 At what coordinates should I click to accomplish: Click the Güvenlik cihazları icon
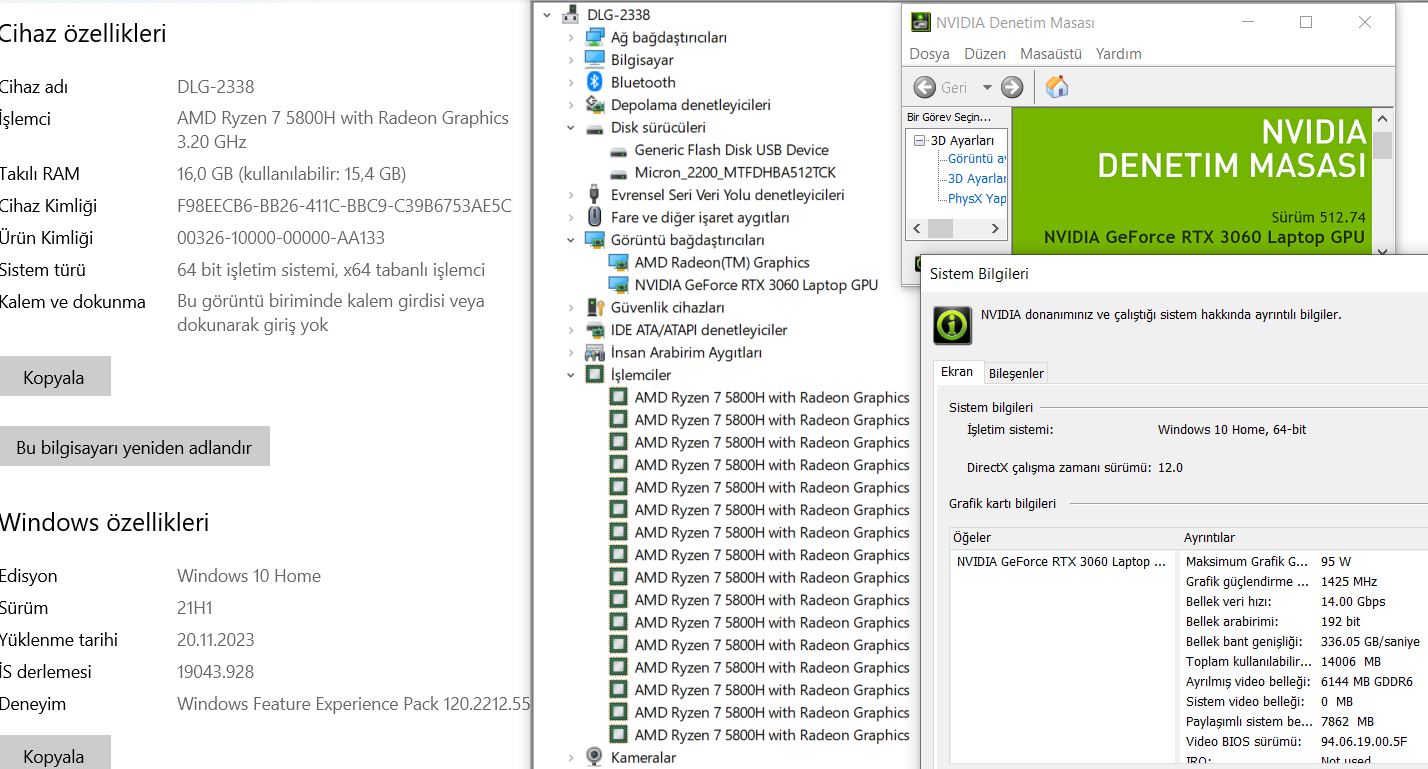595,308
